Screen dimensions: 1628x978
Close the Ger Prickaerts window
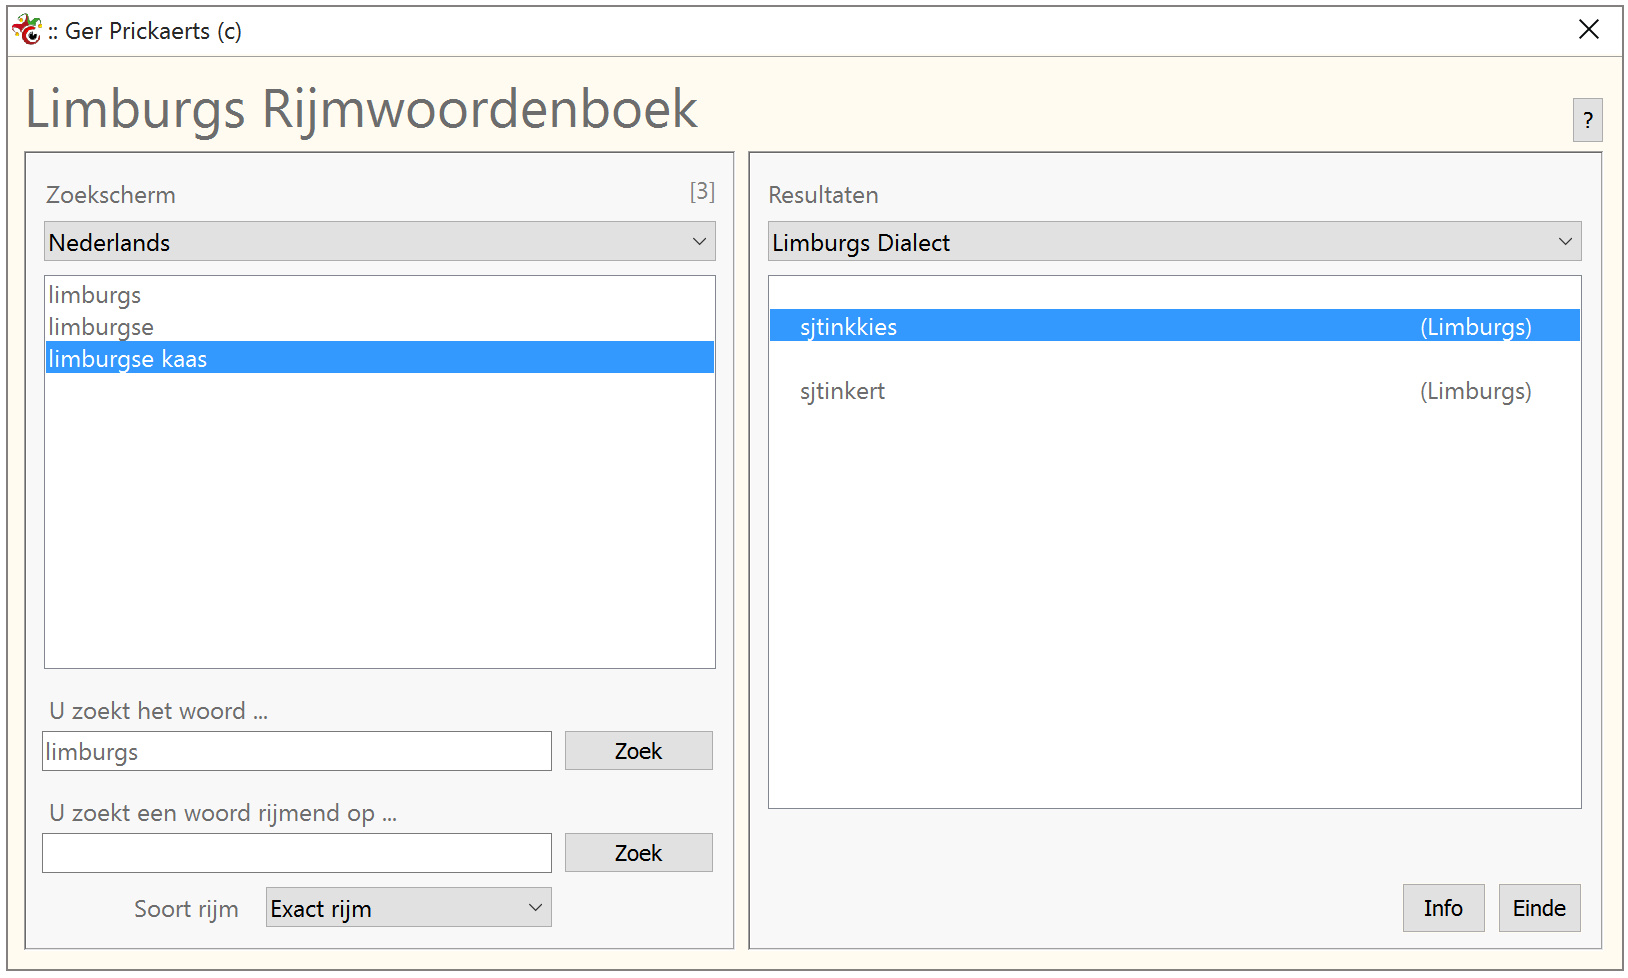point(1589,30)
